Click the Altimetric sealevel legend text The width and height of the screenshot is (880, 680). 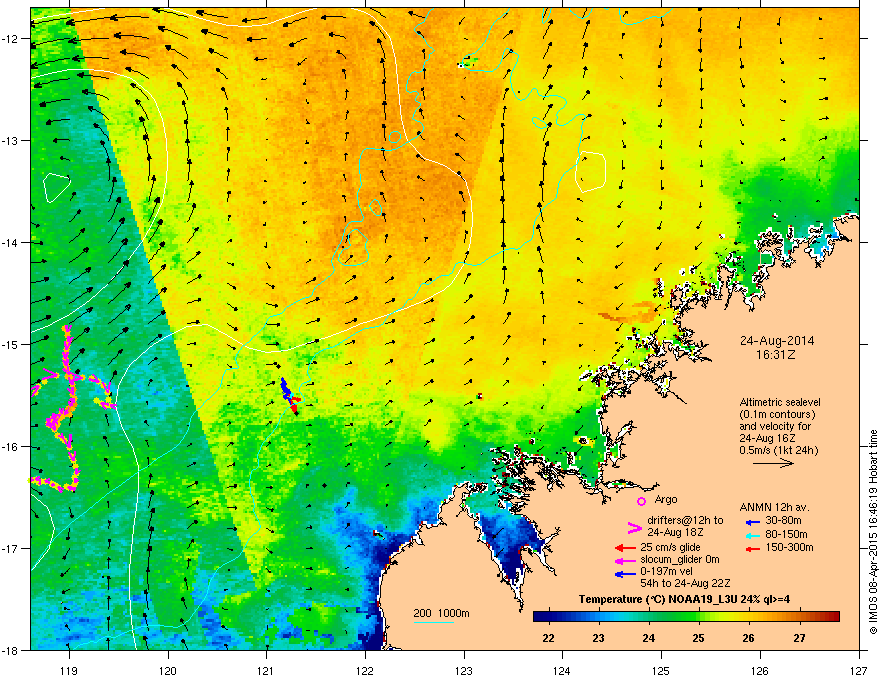point(780,402)
